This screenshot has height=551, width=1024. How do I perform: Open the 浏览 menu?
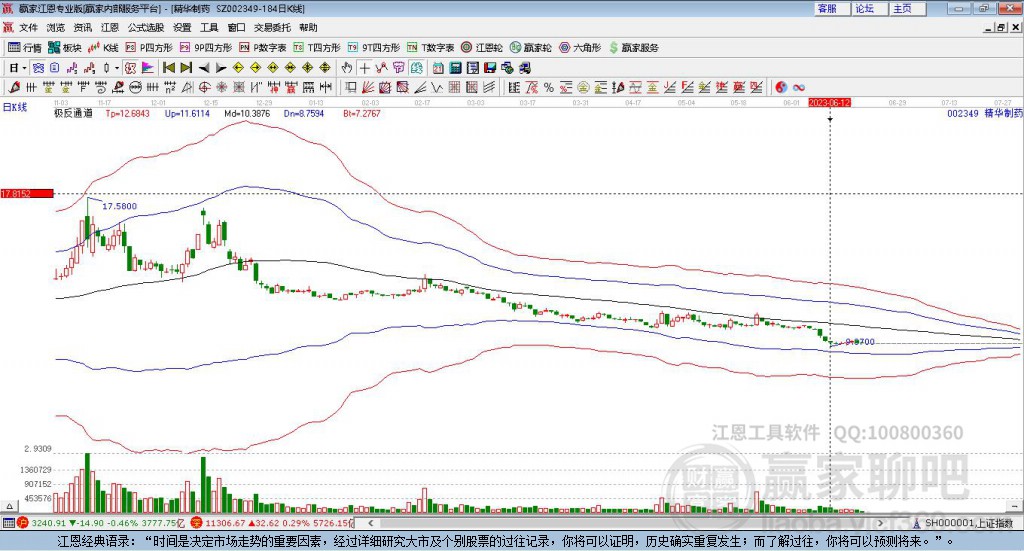(x=56, y=27)
